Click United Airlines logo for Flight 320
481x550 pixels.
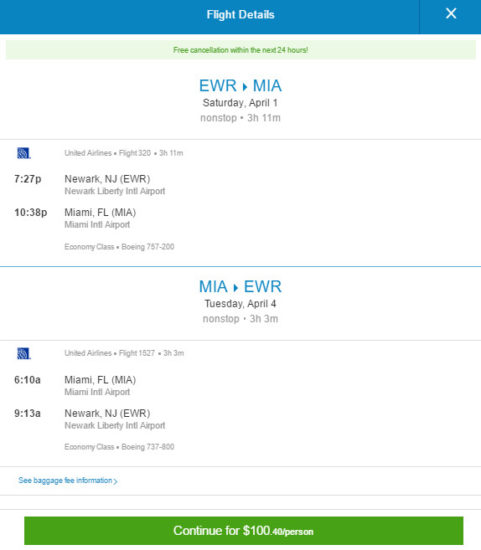(24, 153)
